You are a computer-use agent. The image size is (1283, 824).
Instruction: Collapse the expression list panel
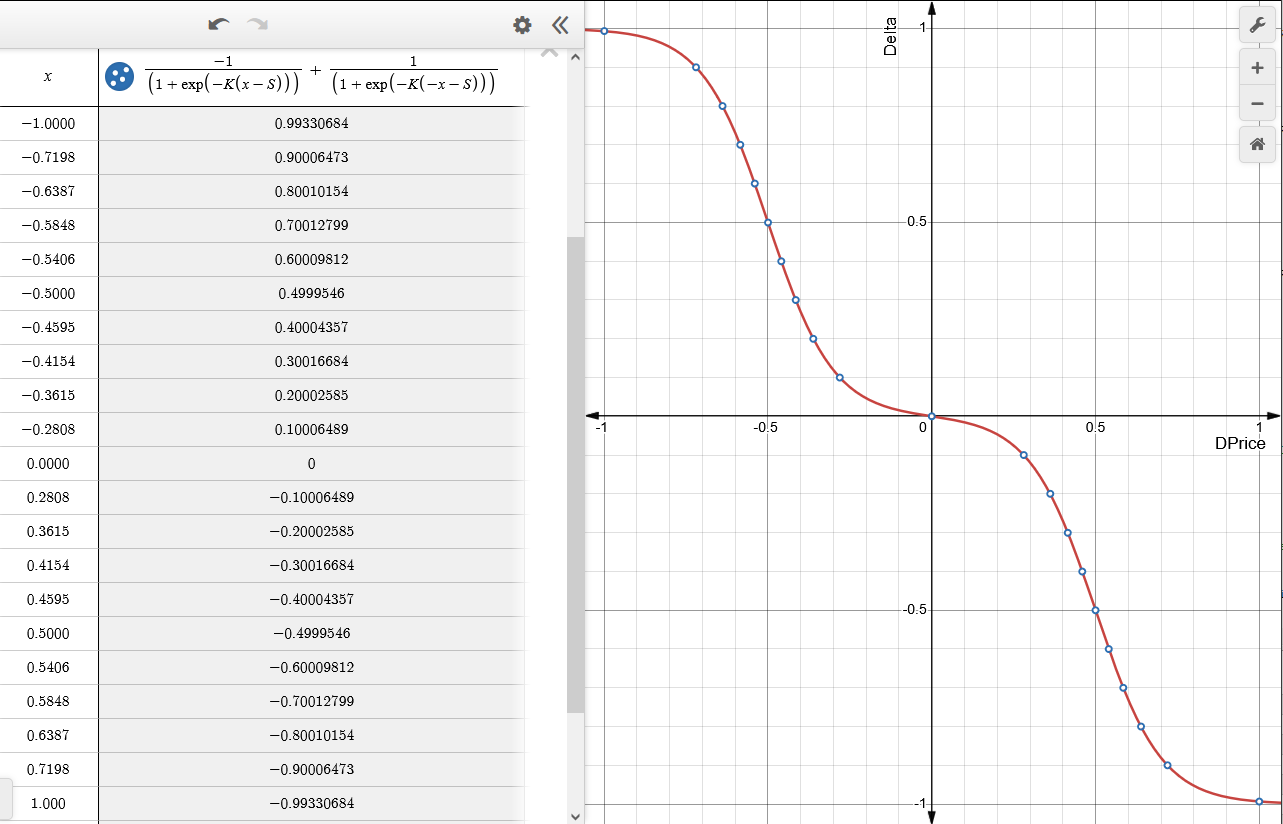point(560,25)
